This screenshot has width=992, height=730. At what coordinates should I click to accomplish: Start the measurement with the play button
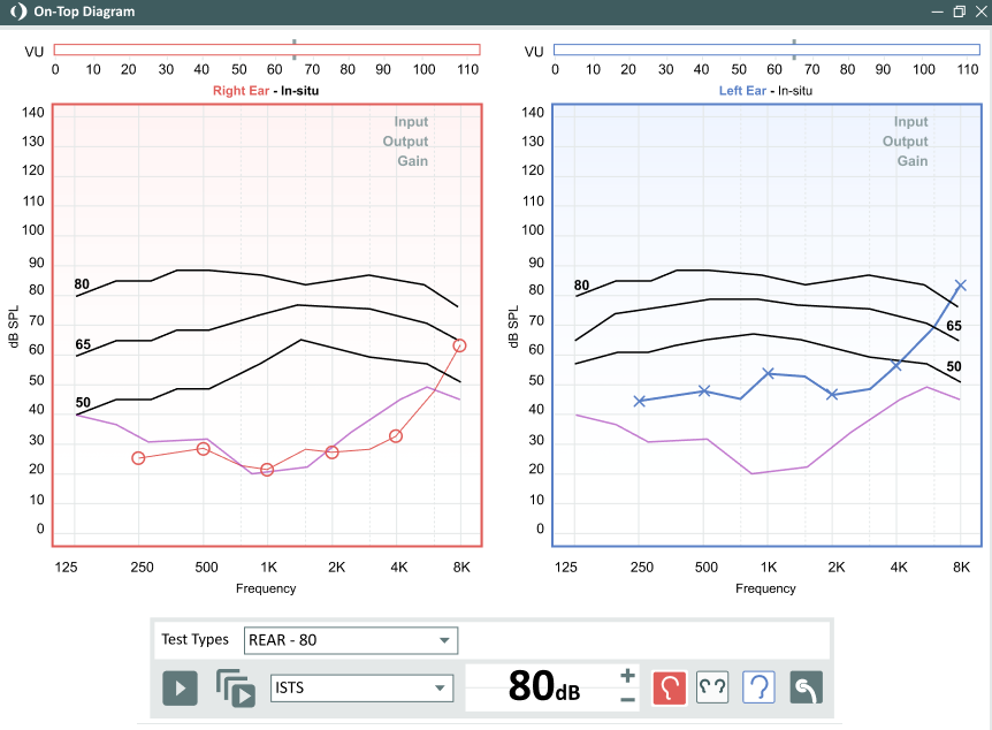pos(180,688)
